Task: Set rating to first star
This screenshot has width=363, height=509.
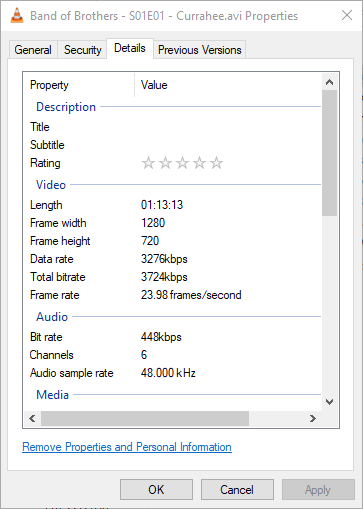Action: [x=148, y=163]
